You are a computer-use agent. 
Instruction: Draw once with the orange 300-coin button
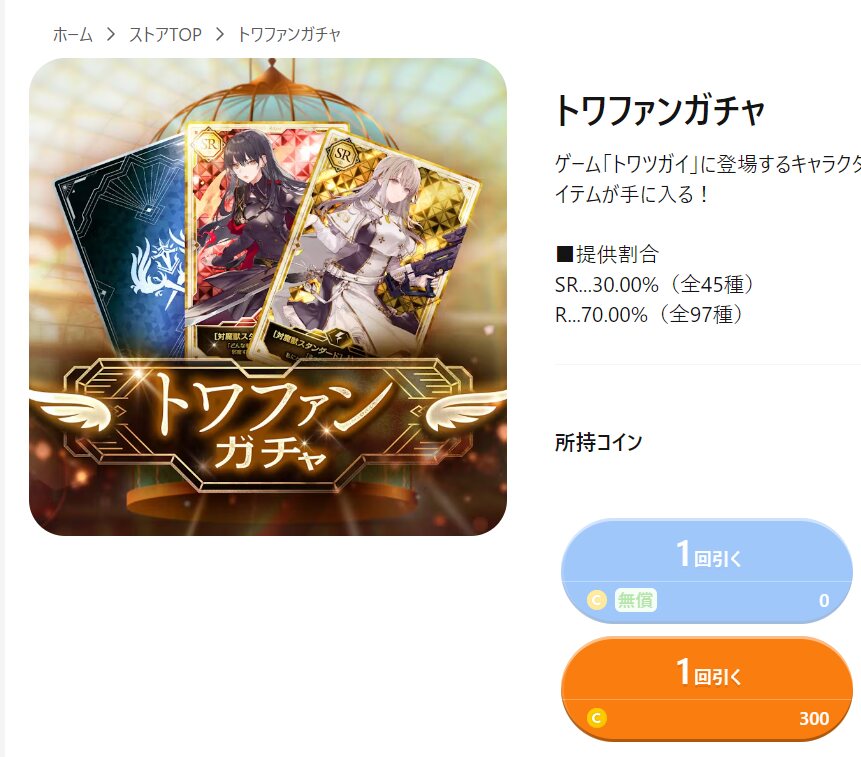tap(707, 689)
